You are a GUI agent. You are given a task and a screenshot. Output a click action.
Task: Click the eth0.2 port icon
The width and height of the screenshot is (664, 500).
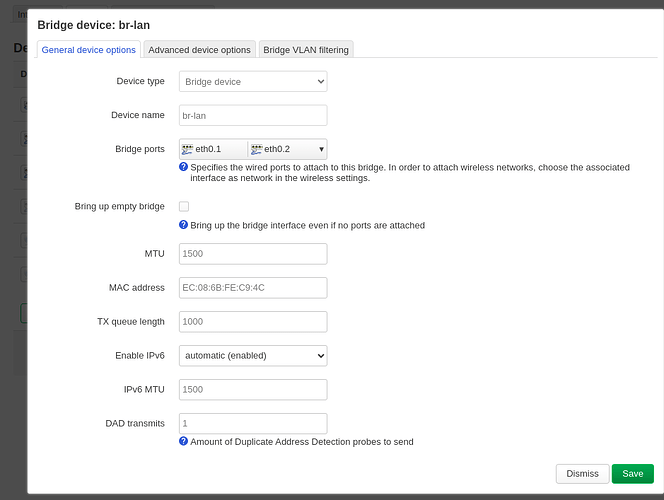256,149
